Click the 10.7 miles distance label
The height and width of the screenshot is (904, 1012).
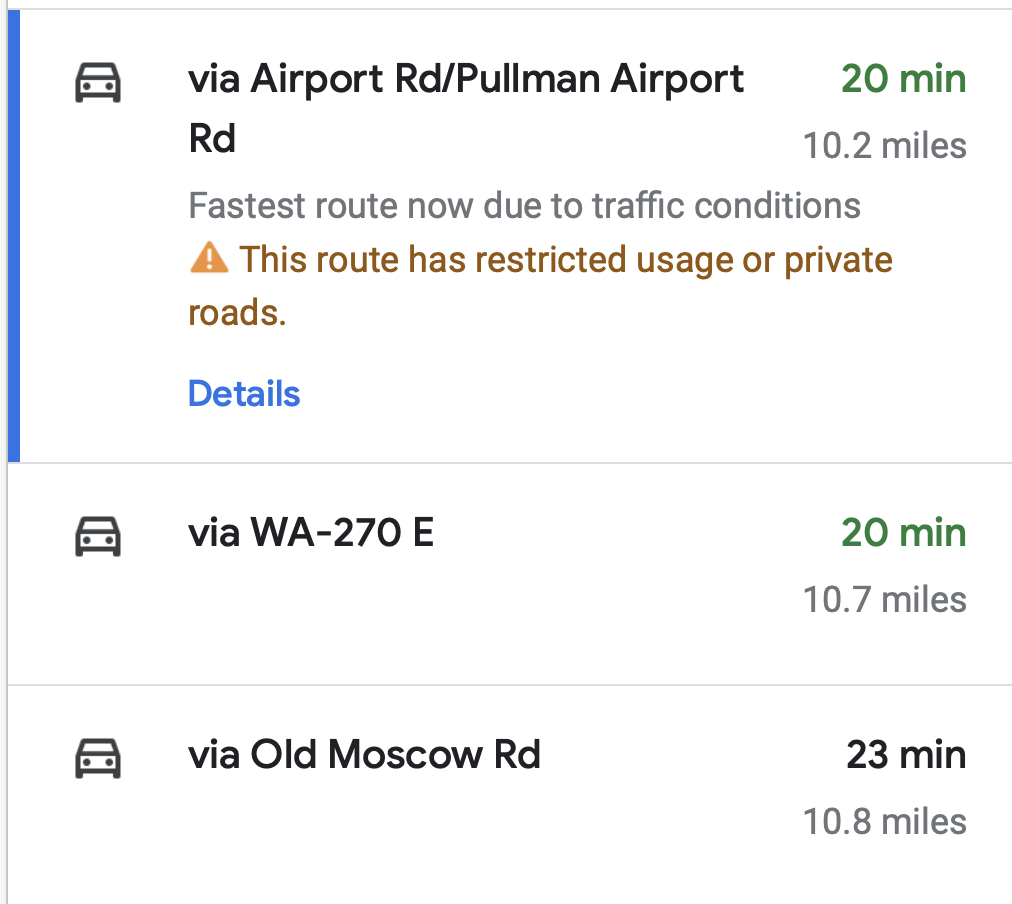[885, 600]
